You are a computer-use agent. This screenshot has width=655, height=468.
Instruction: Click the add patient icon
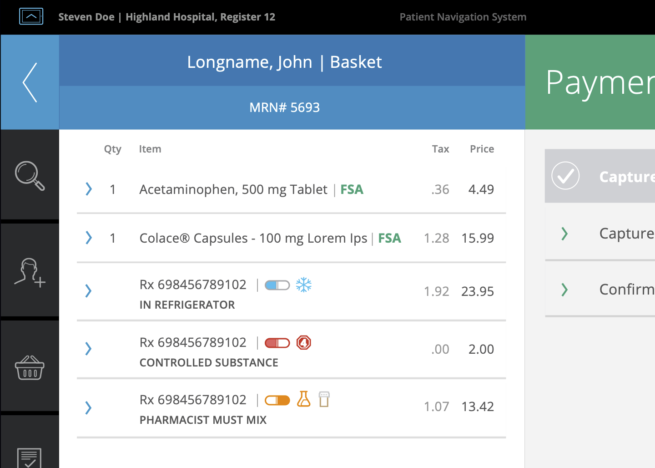click(29, 271)
